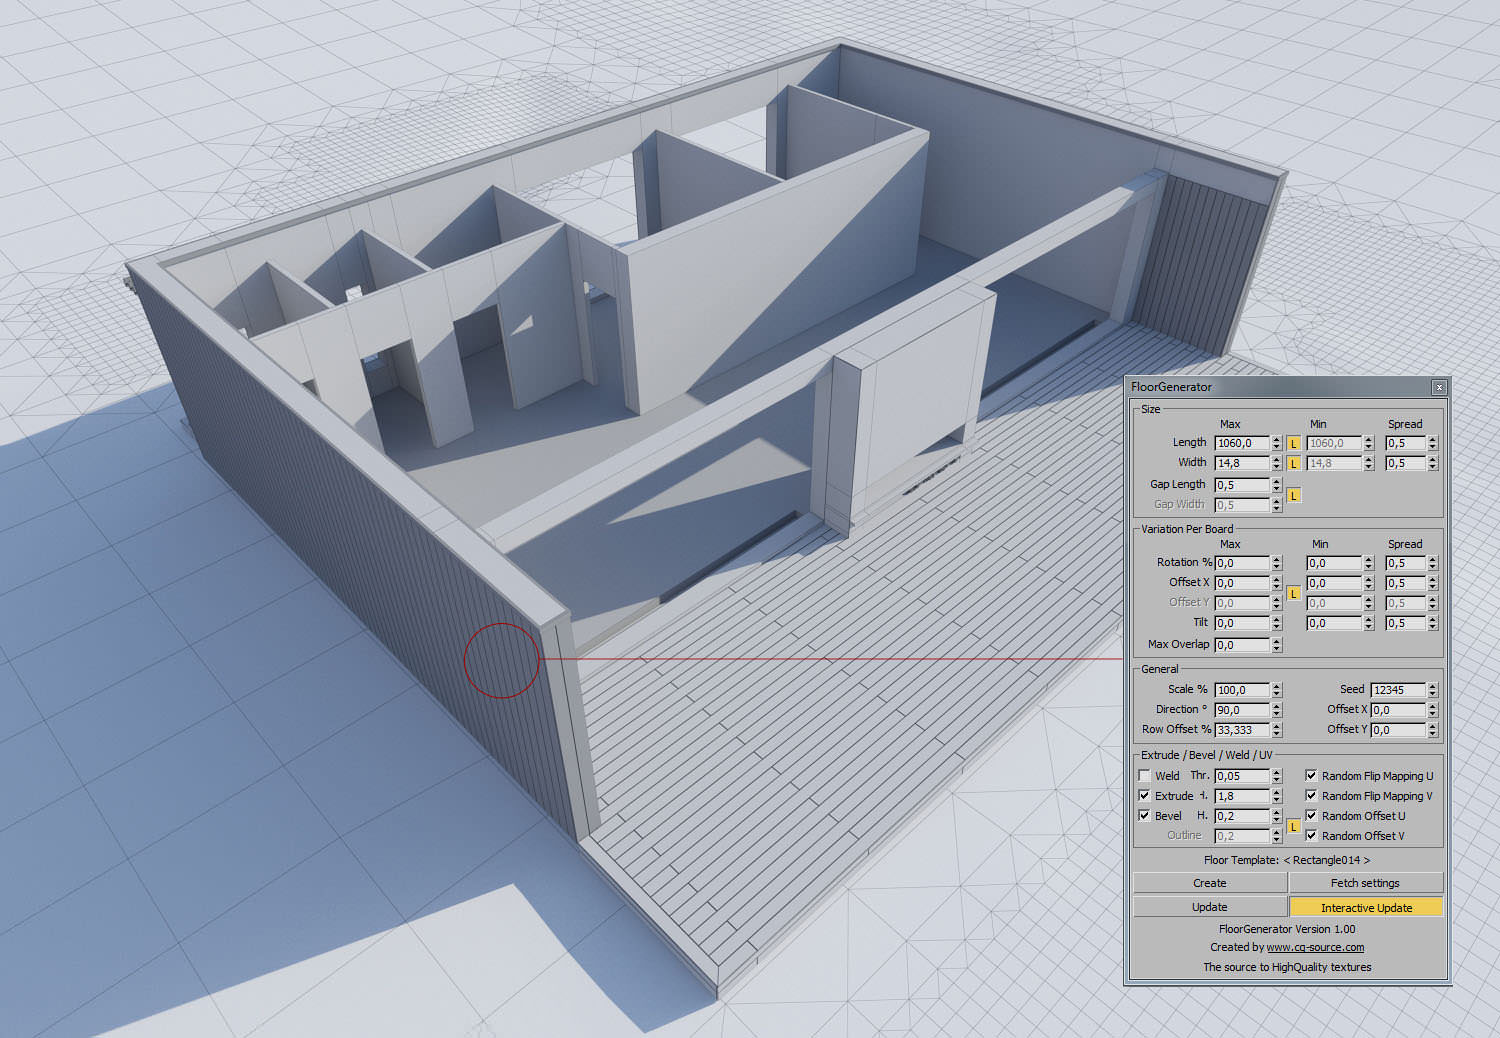1500x1038 pixels.
Task: Click the Tilt Spread value field
Action: click(1405, 623)
